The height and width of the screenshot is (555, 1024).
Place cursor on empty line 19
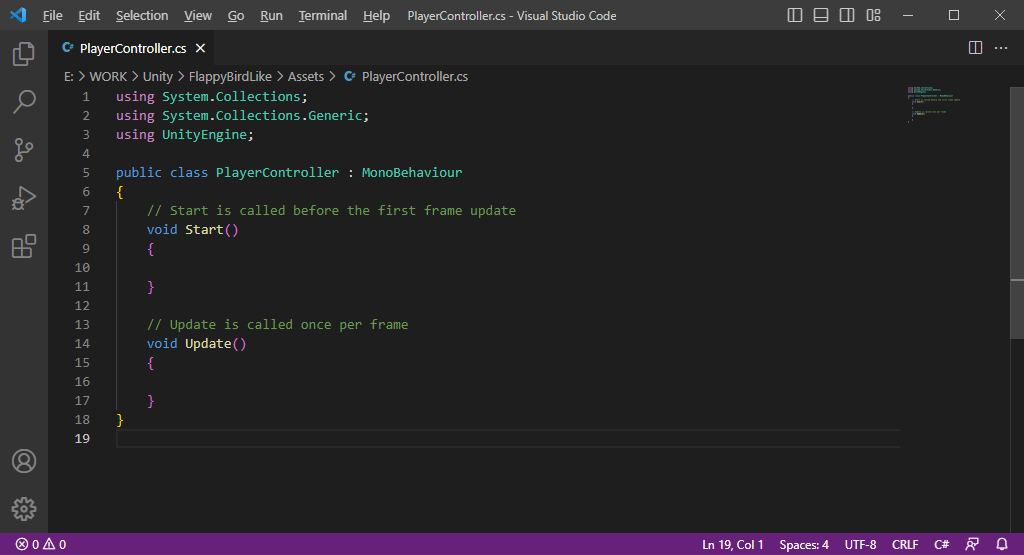click(508, 438)
